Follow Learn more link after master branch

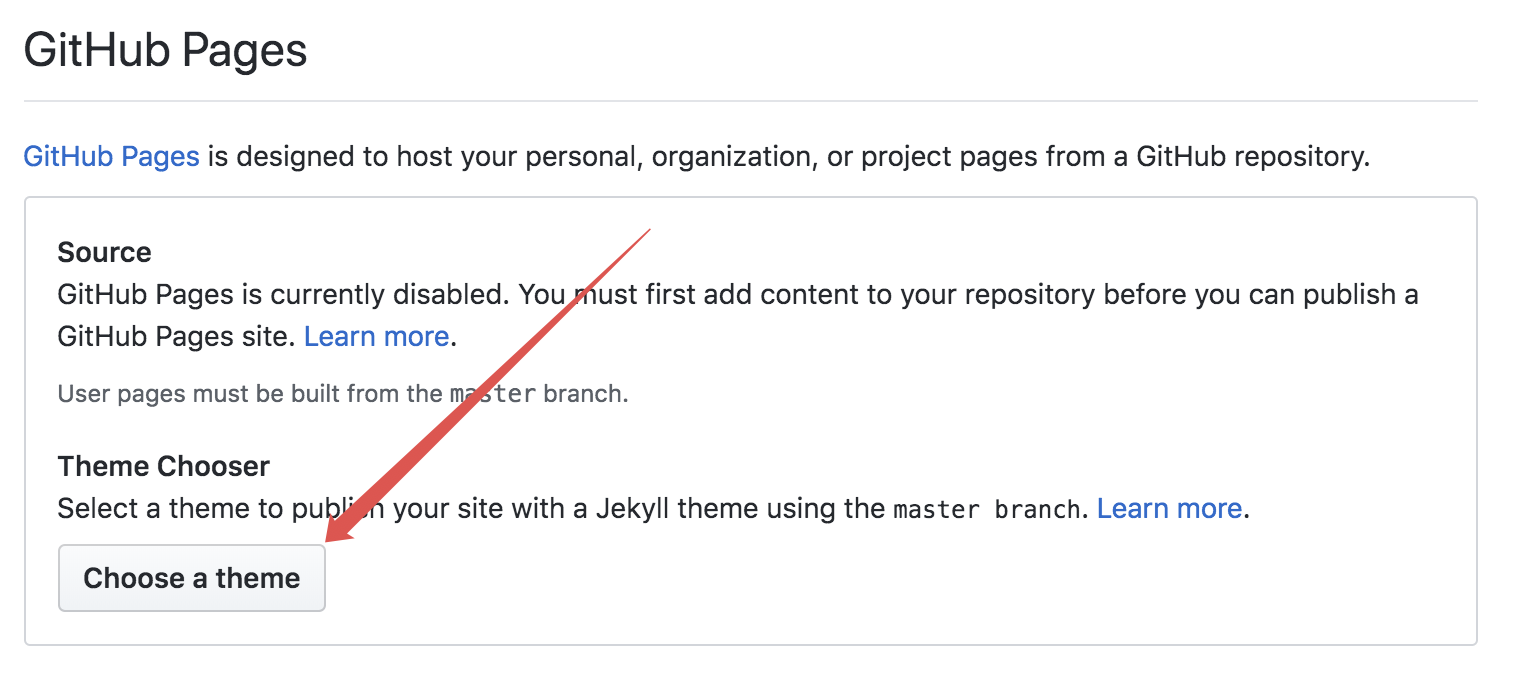click(x=1169, y=509)
